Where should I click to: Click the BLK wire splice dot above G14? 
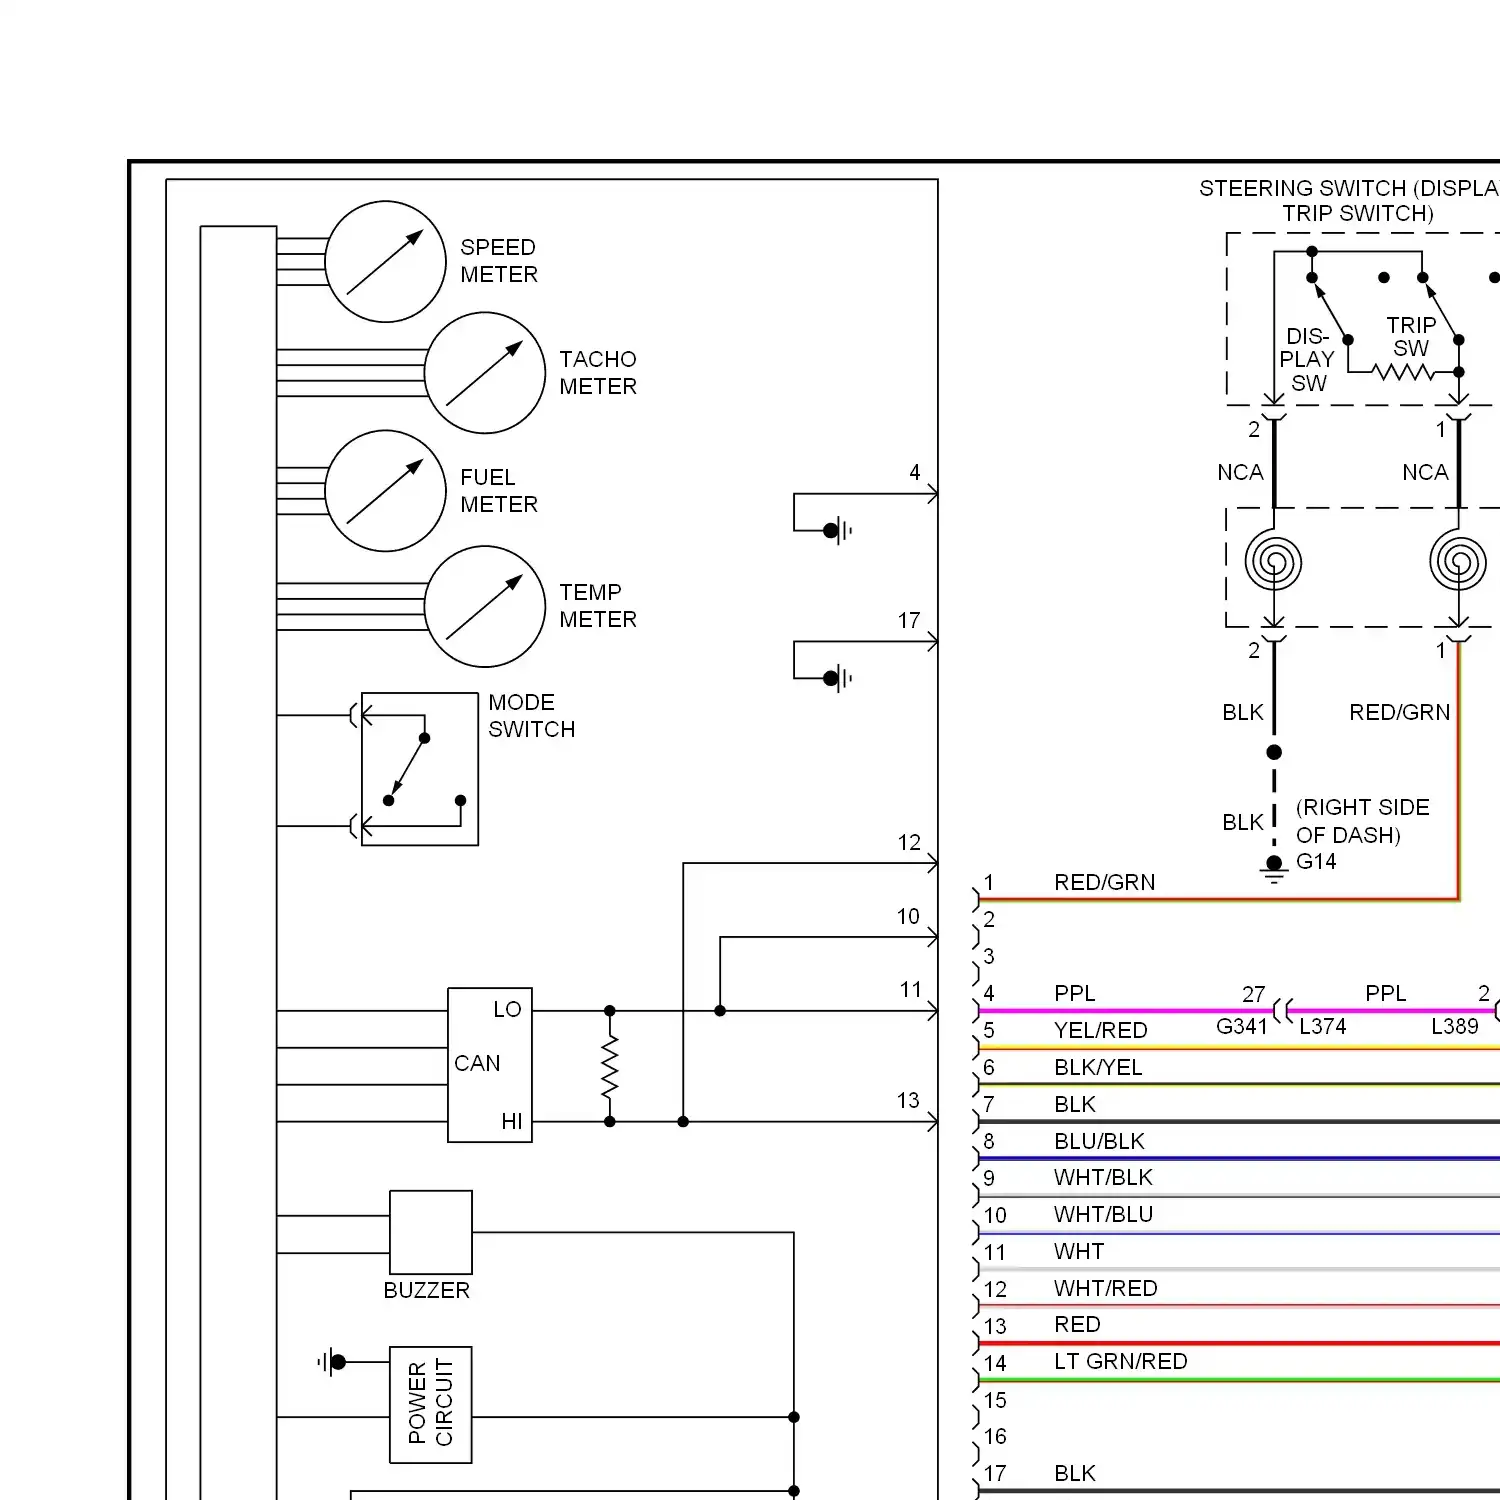click(x=1274, y=752)
